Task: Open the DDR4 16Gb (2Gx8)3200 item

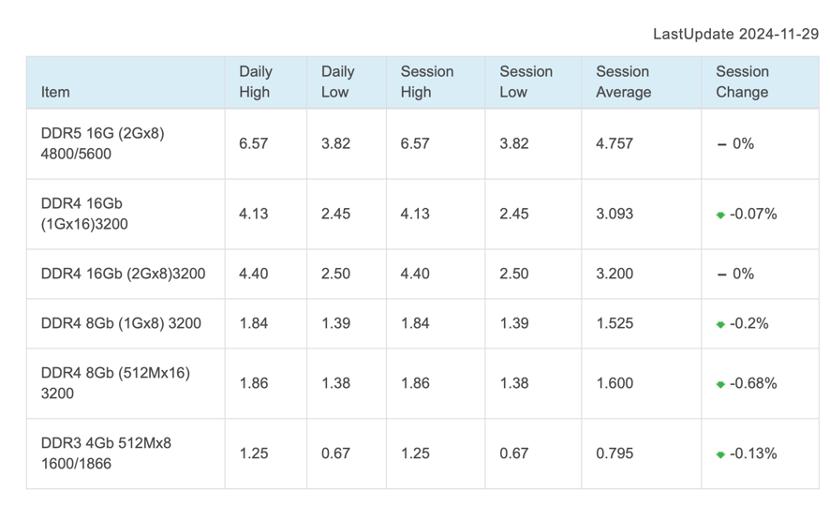Action: [x=123, y=274]
